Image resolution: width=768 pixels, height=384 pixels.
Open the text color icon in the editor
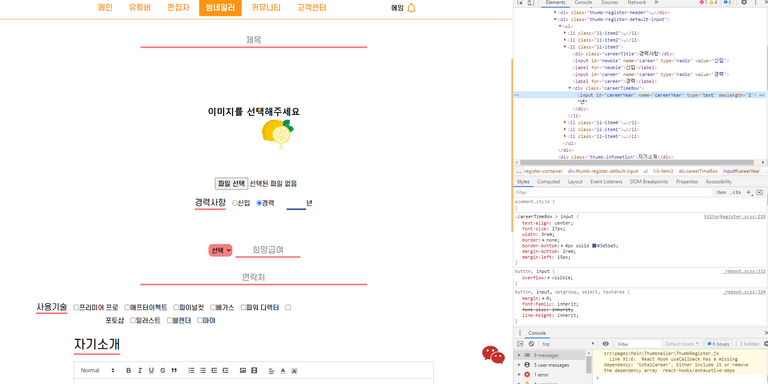(283, 371)
